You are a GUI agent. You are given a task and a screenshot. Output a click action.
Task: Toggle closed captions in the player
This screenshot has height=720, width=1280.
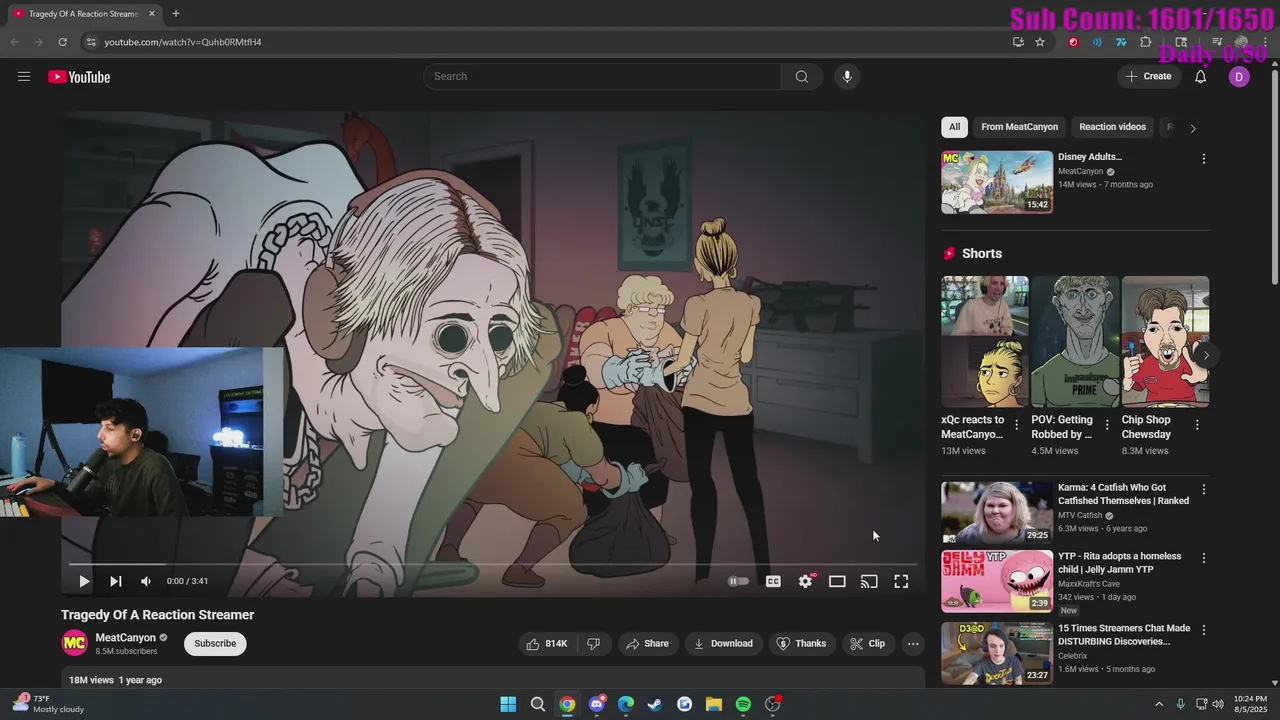tap(773, 581)
